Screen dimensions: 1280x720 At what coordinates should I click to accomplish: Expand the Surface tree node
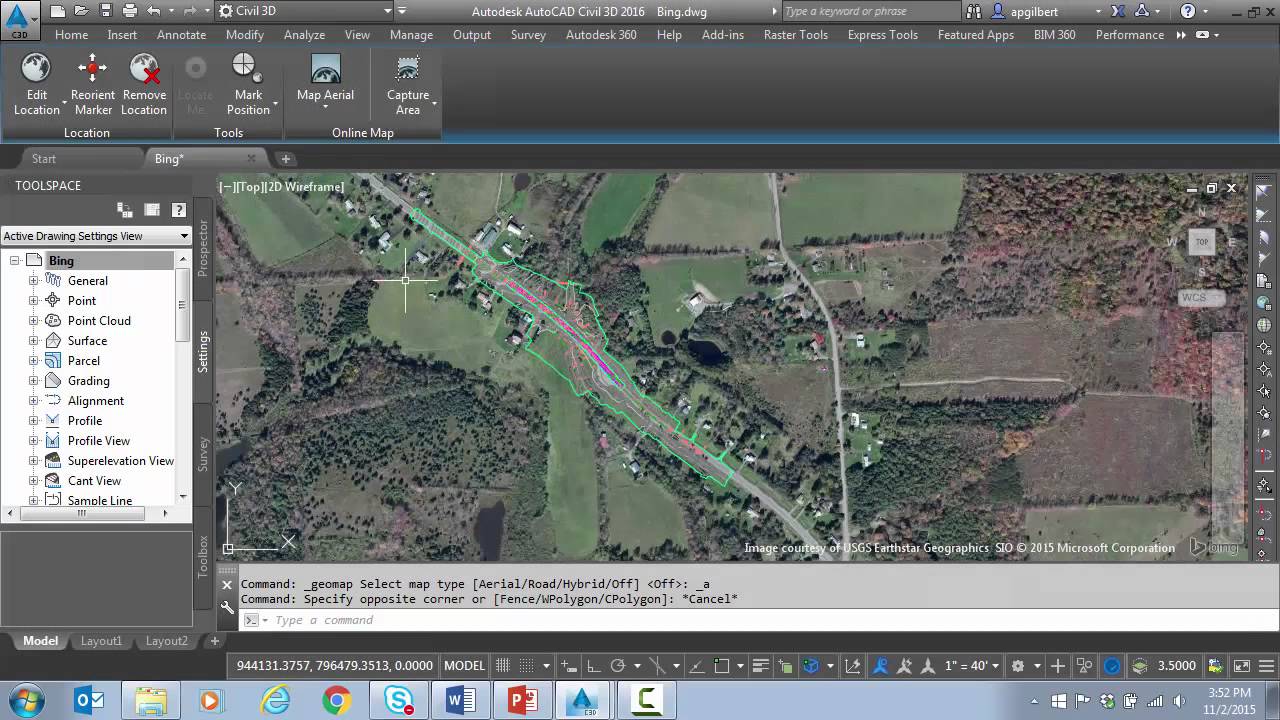[33, 340]
